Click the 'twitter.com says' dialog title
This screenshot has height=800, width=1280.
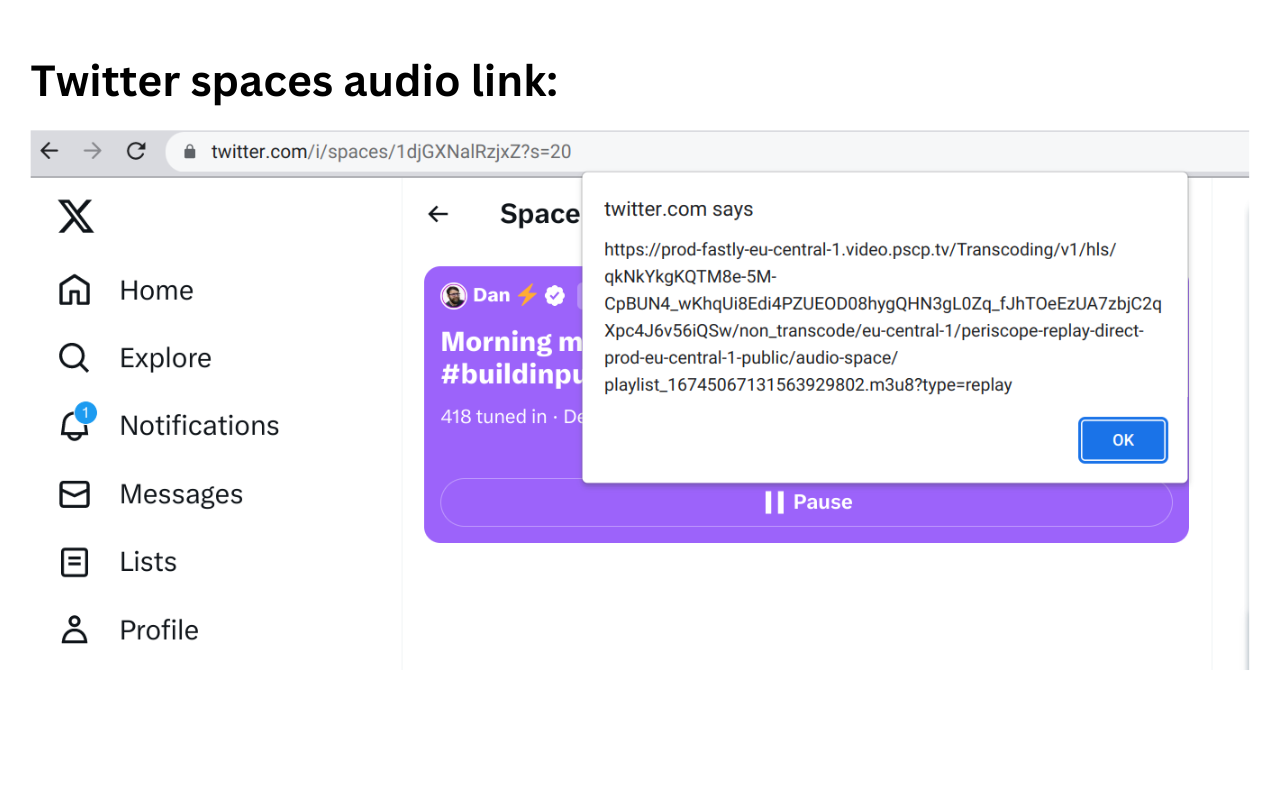point(678,209)
